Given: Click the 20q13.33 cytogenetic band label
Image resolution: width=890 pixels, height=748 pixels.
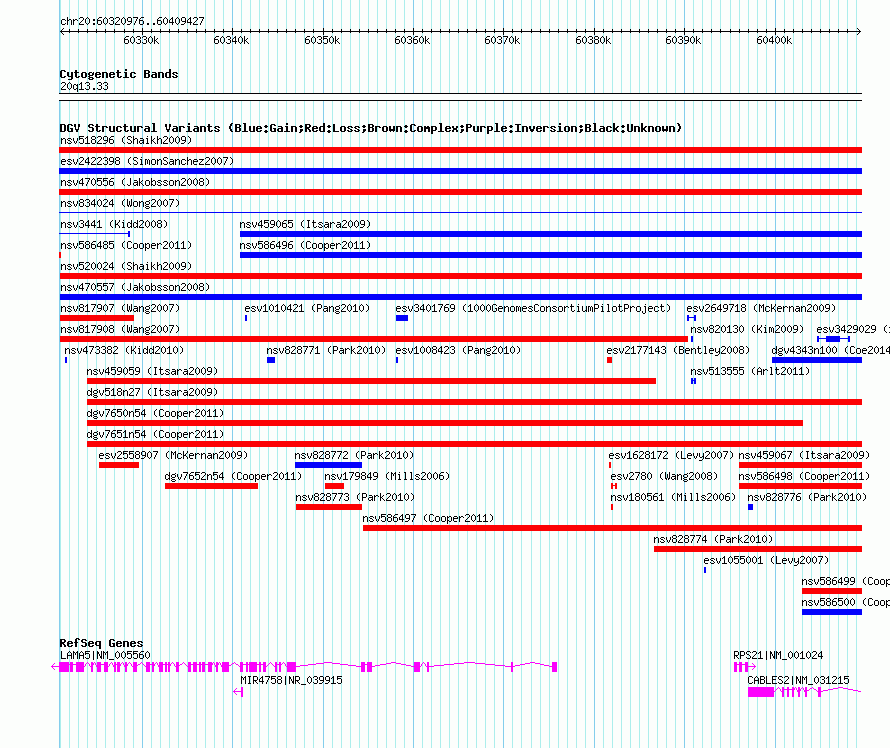Looking at the screenshot, I should tap(84, 86).
